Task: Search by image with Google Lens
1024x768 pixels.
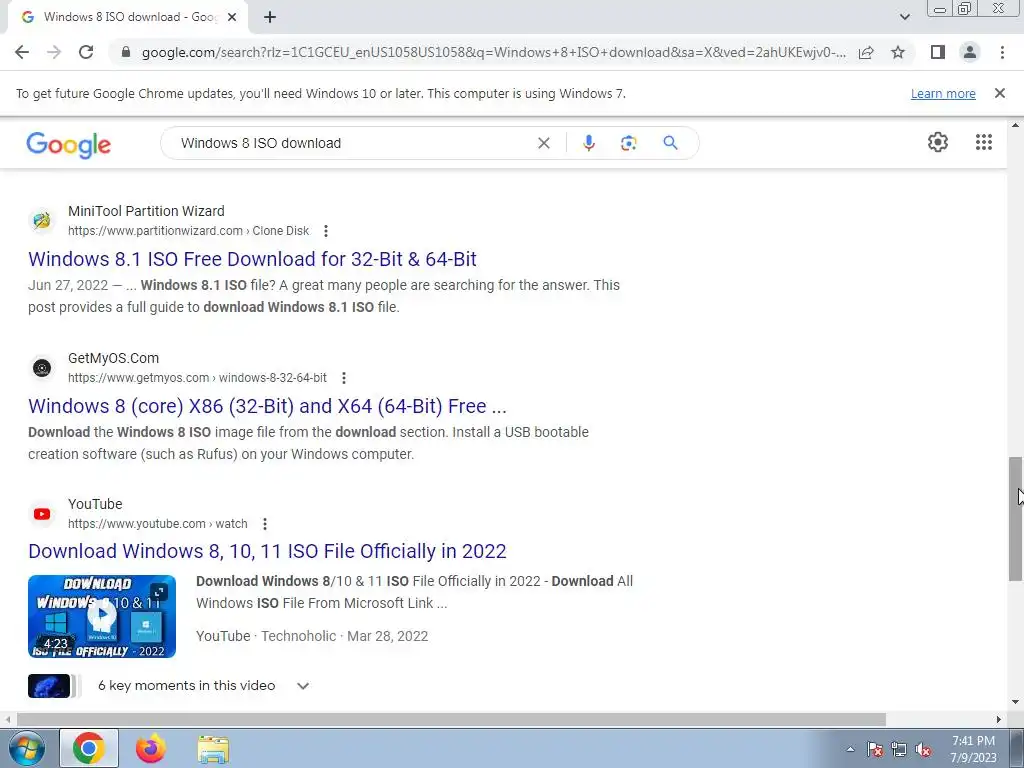Action: point(628,143)
